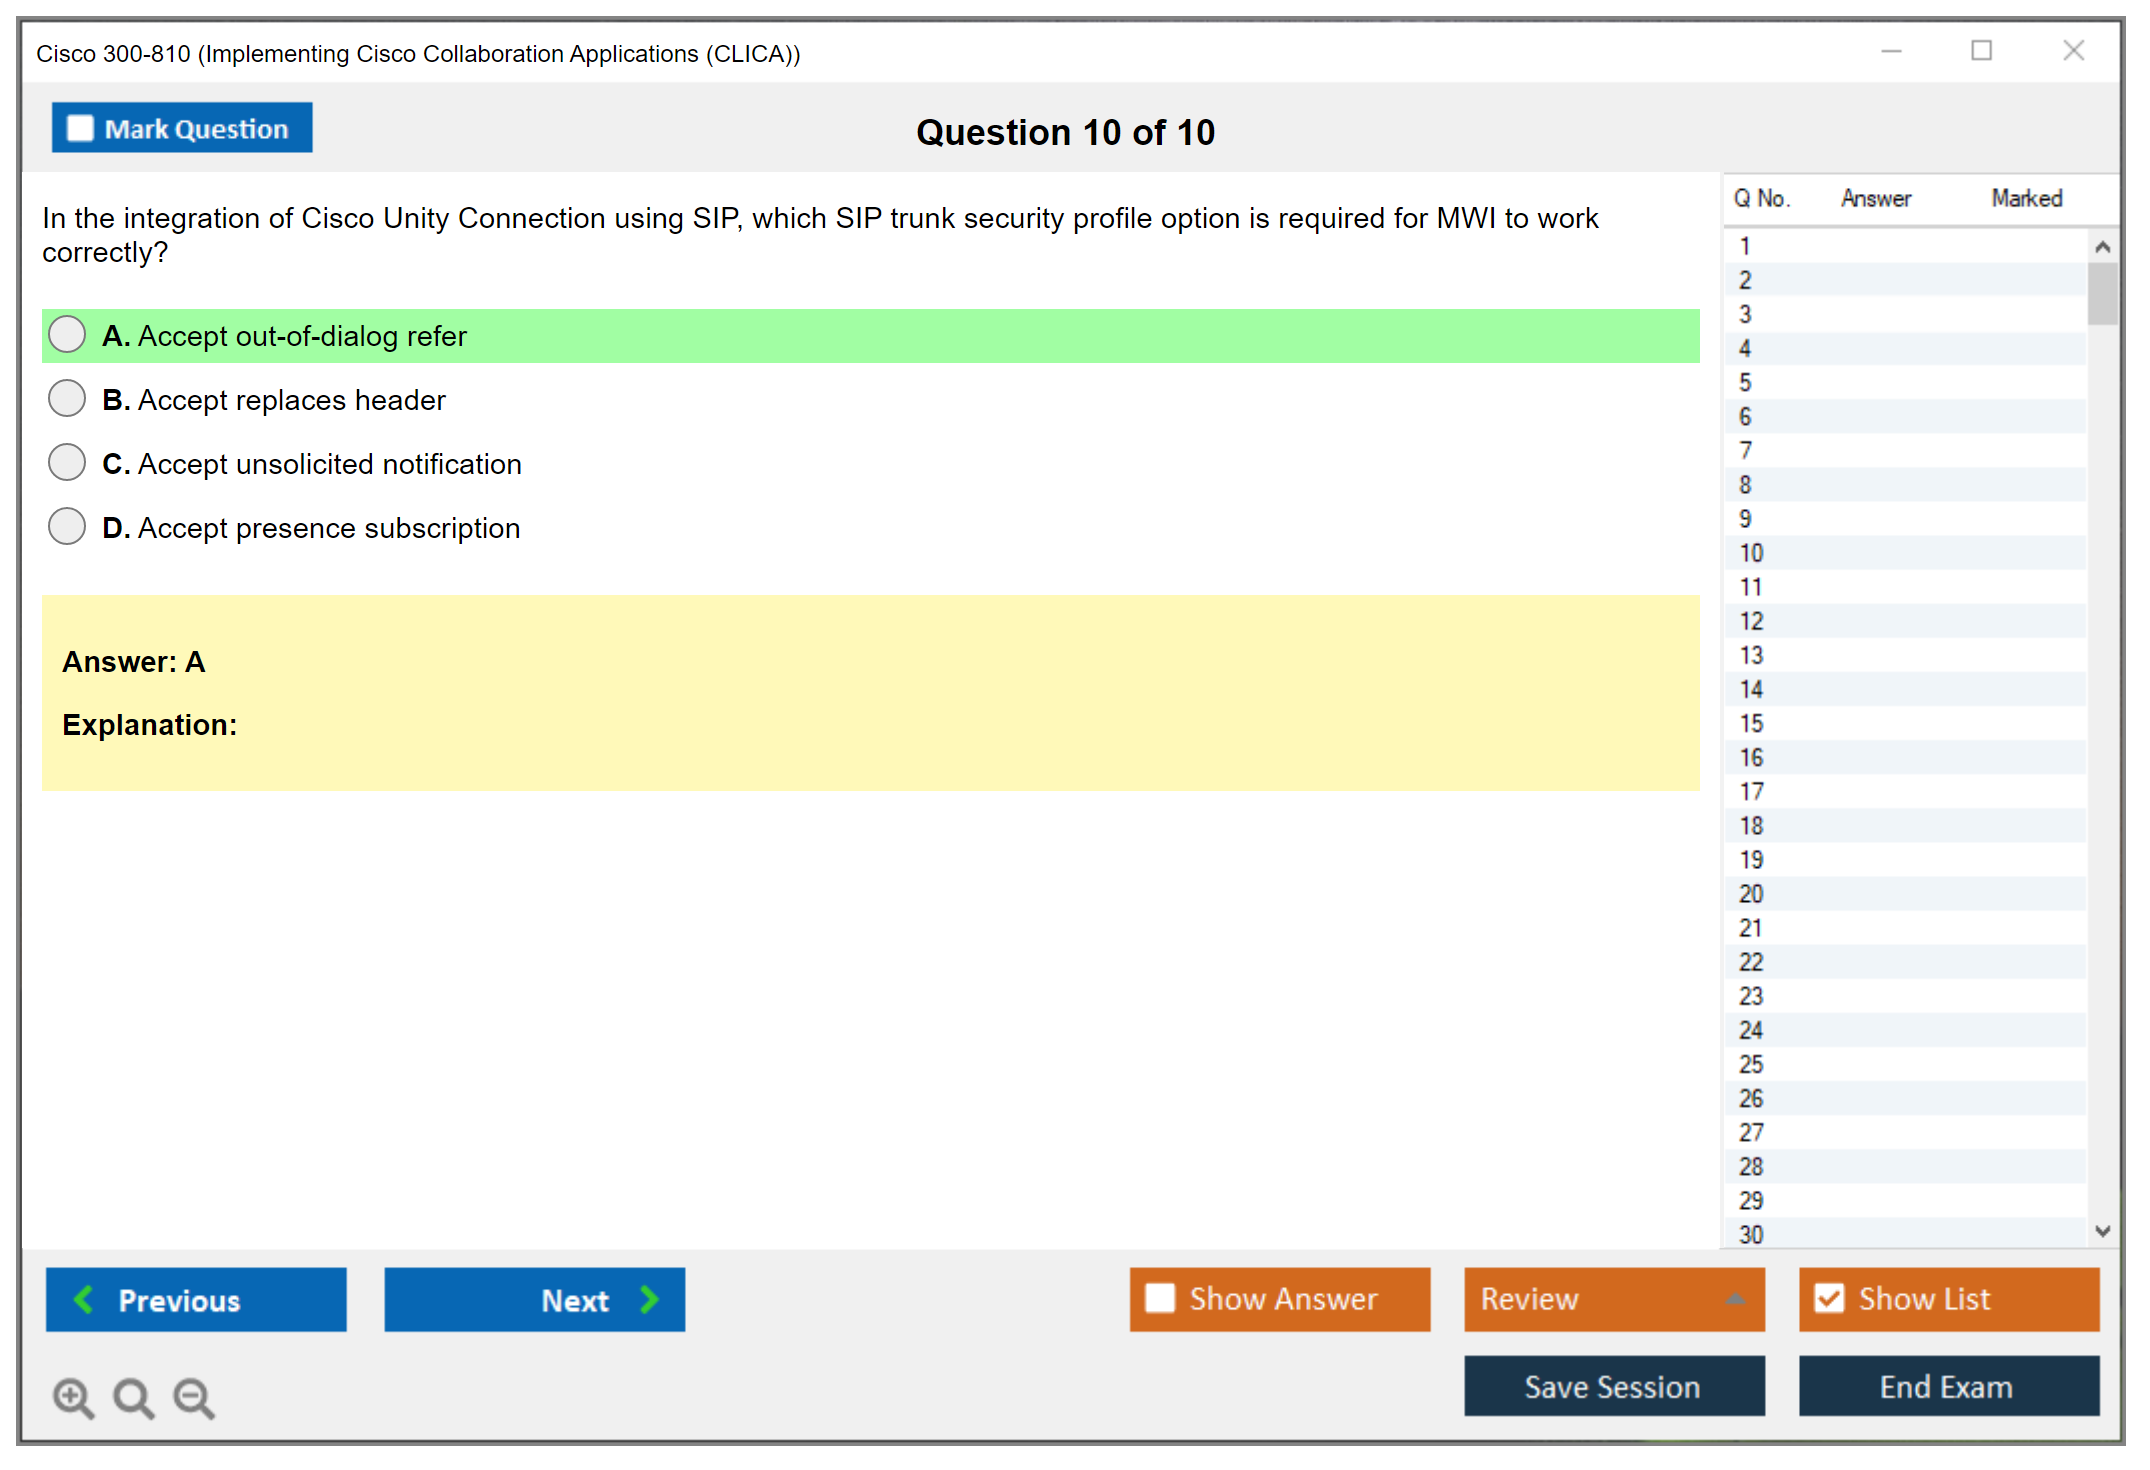The width and height of the screenshot is (2150, 1470).
Task: Enable the Show Answer checkbox
Action: 1160,1298
